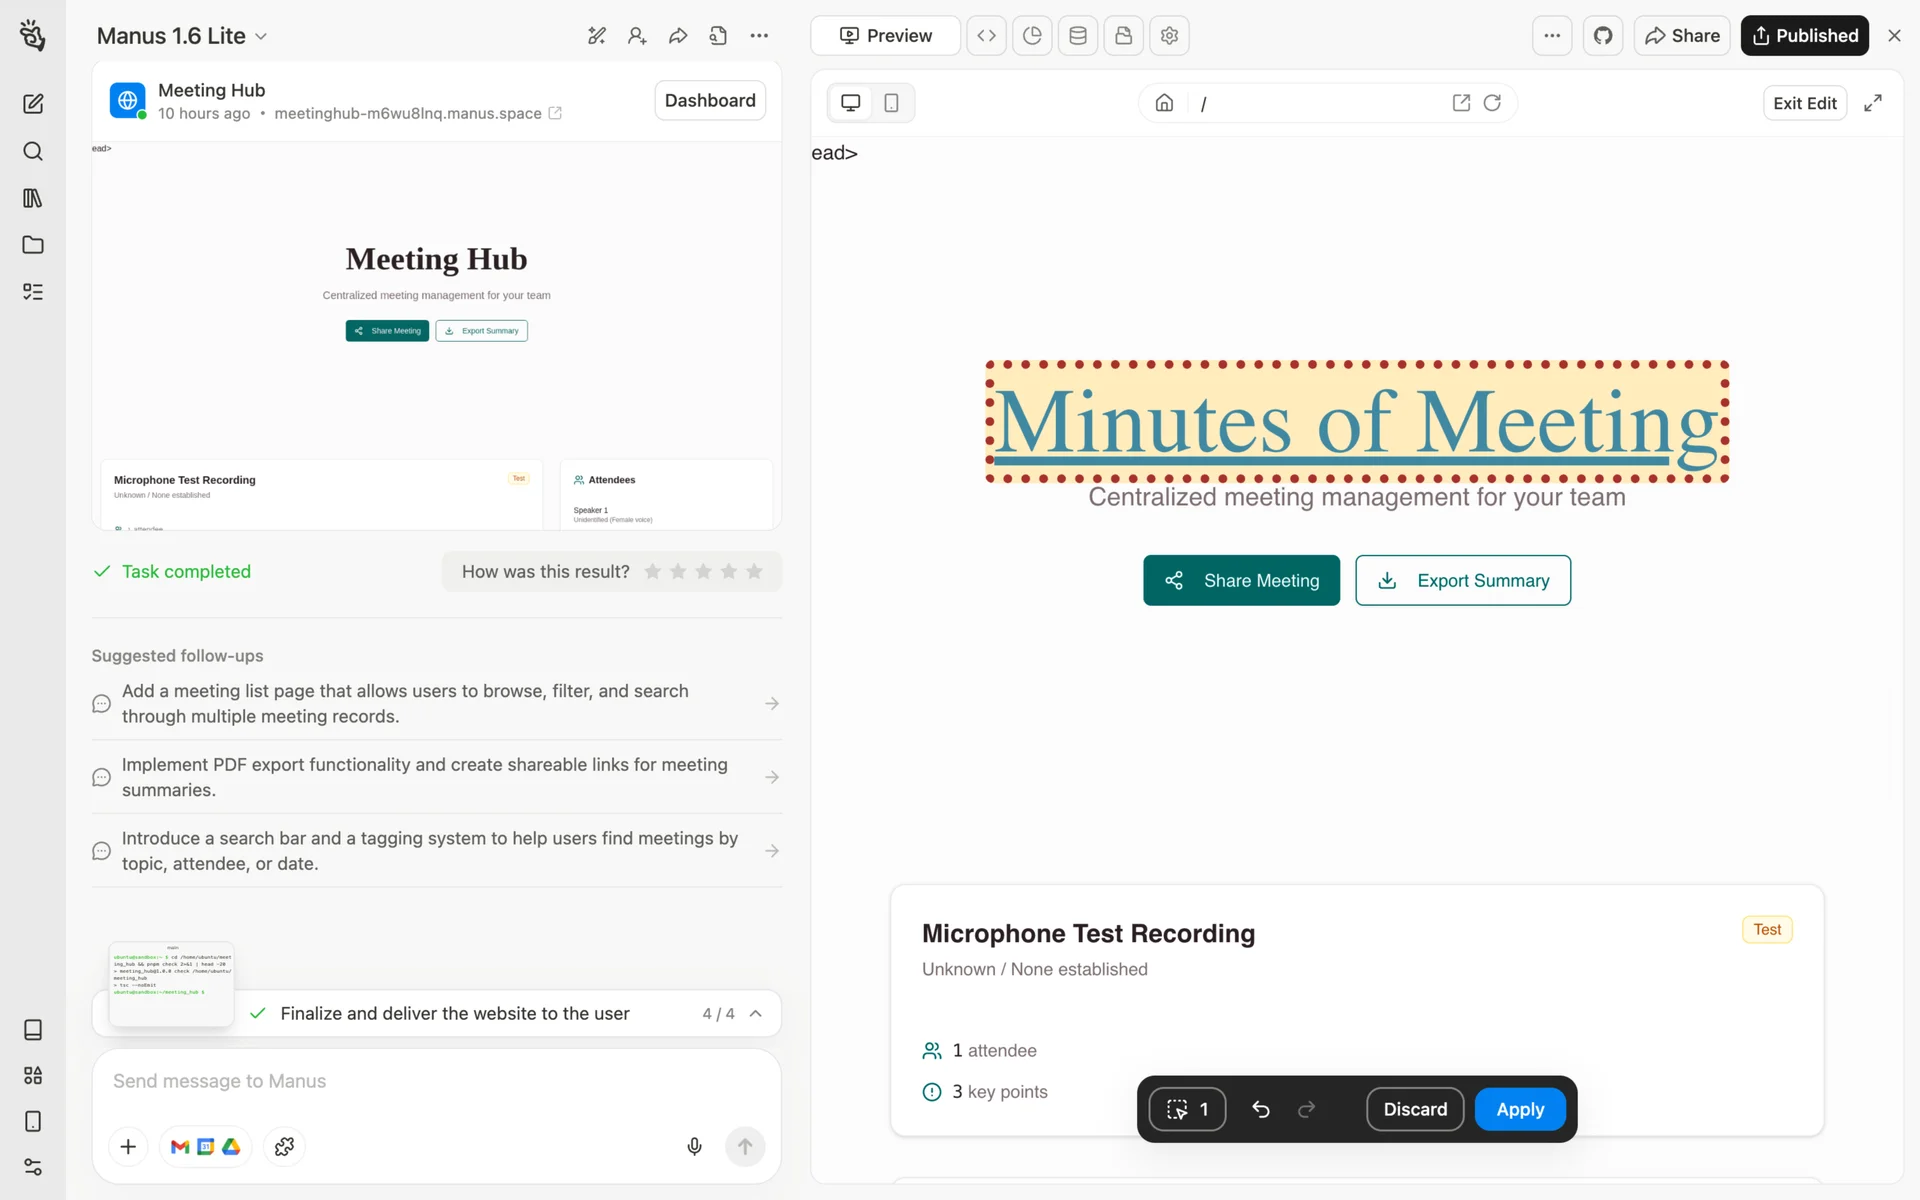
Task: Open the GitHub integration icon
Action: point(1603,36)
